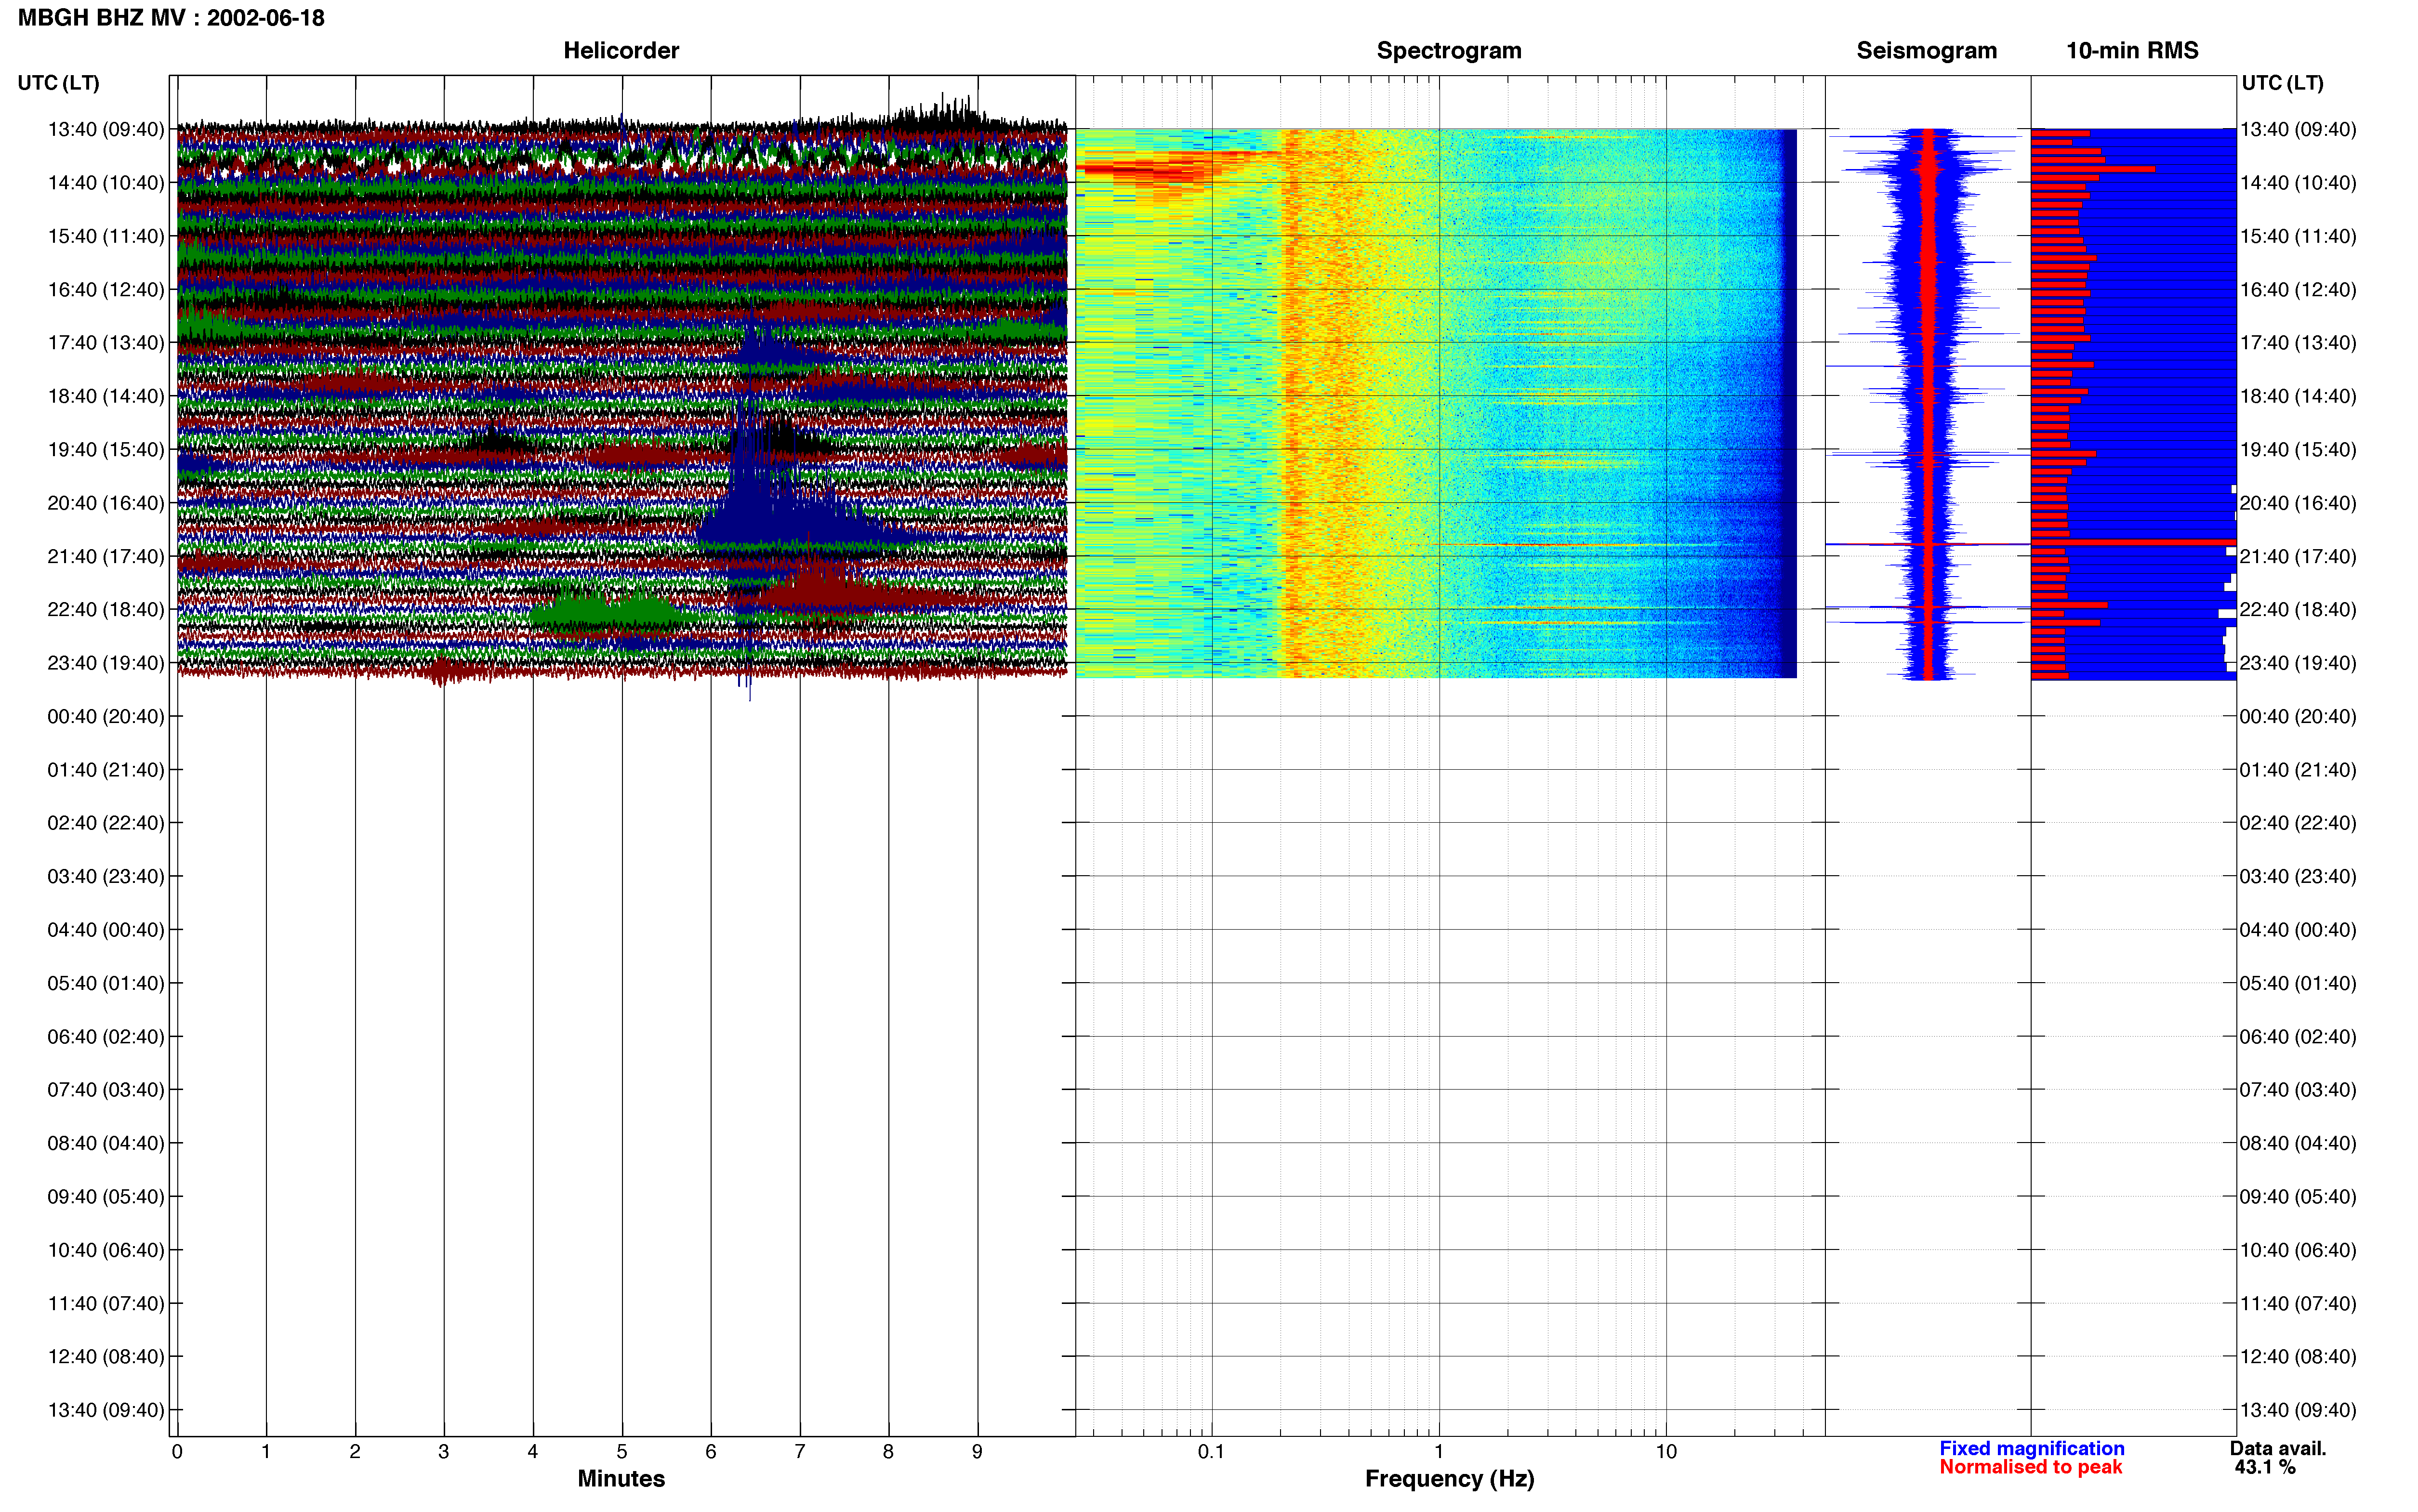Click the left '22:40 (18:40)' time label

[106, 609]
